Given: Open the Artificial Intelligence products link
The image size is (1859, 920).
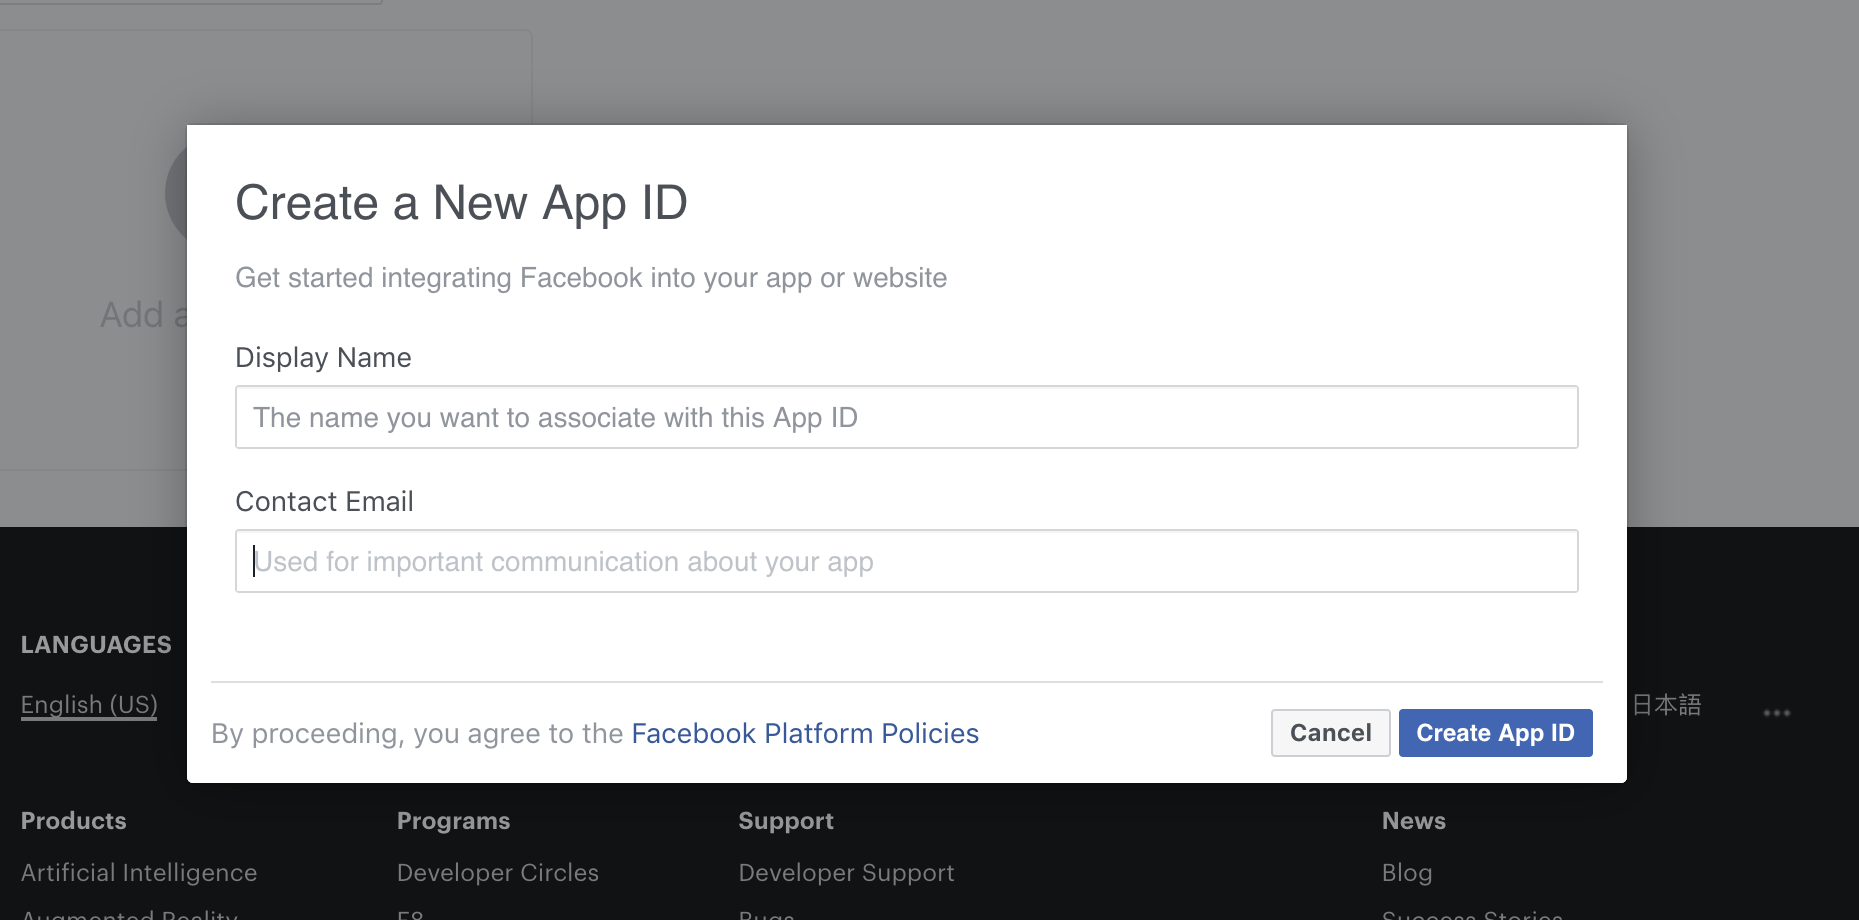Looking at the screenshot, I should tap(139, 873).
